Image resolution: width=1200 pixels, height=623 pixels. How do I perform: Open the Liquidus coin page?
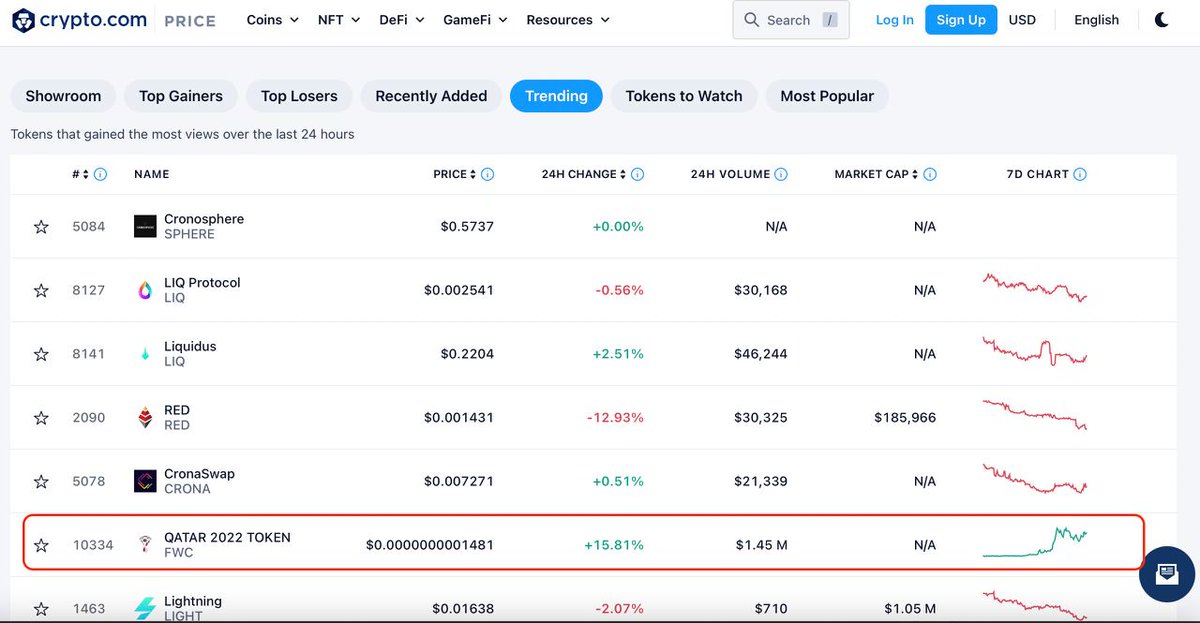pos(190,347)
